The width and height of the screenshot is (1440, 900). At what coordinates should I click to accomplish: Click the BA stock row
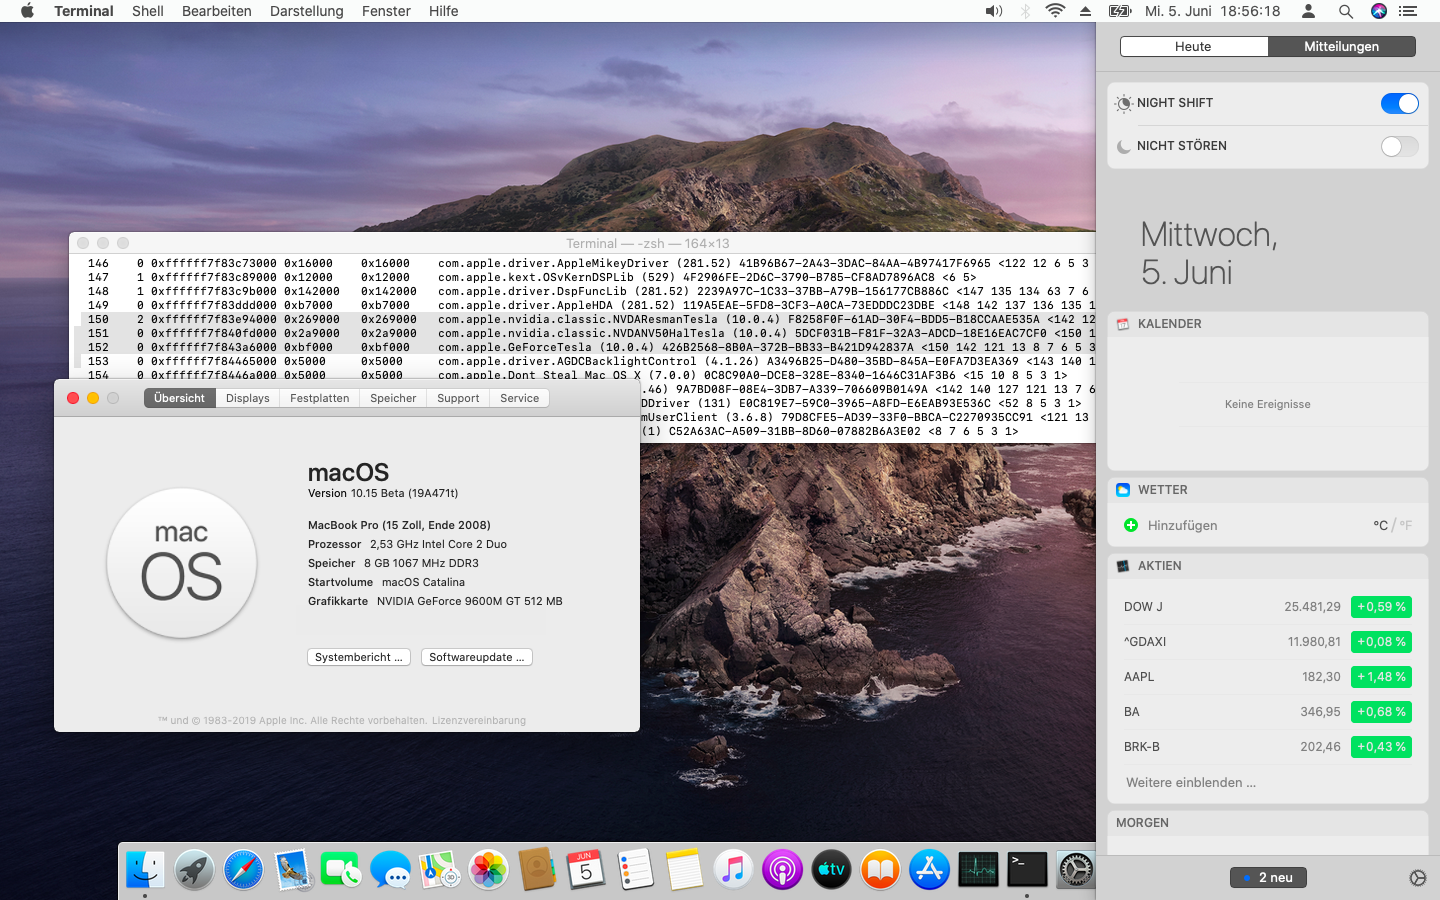[1268, 712]
